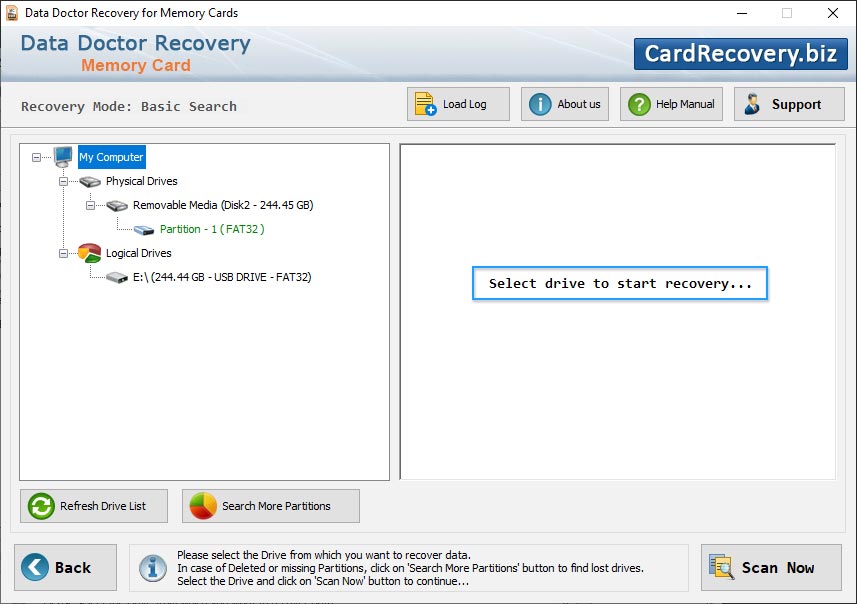
Task: Click the Logical Drives pie chart icon
Action: (x=90, y=253)
